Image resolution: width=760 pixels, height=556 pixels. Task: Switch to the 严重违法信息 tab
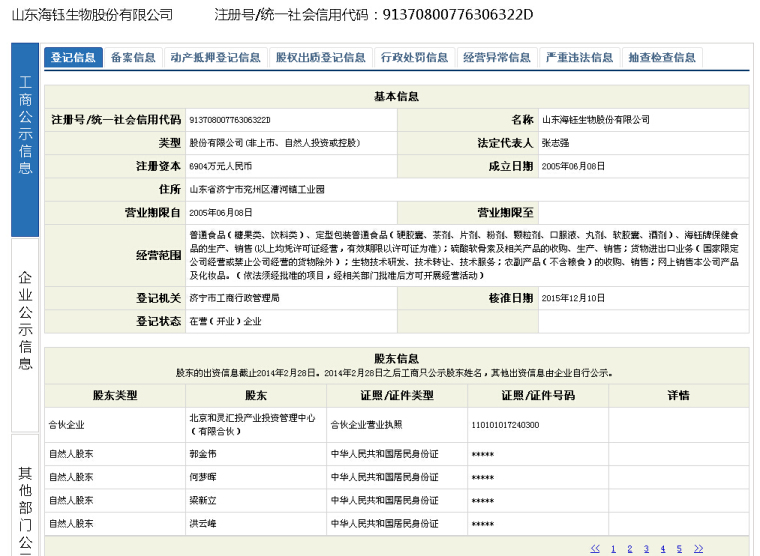click(x=579, y=57)
